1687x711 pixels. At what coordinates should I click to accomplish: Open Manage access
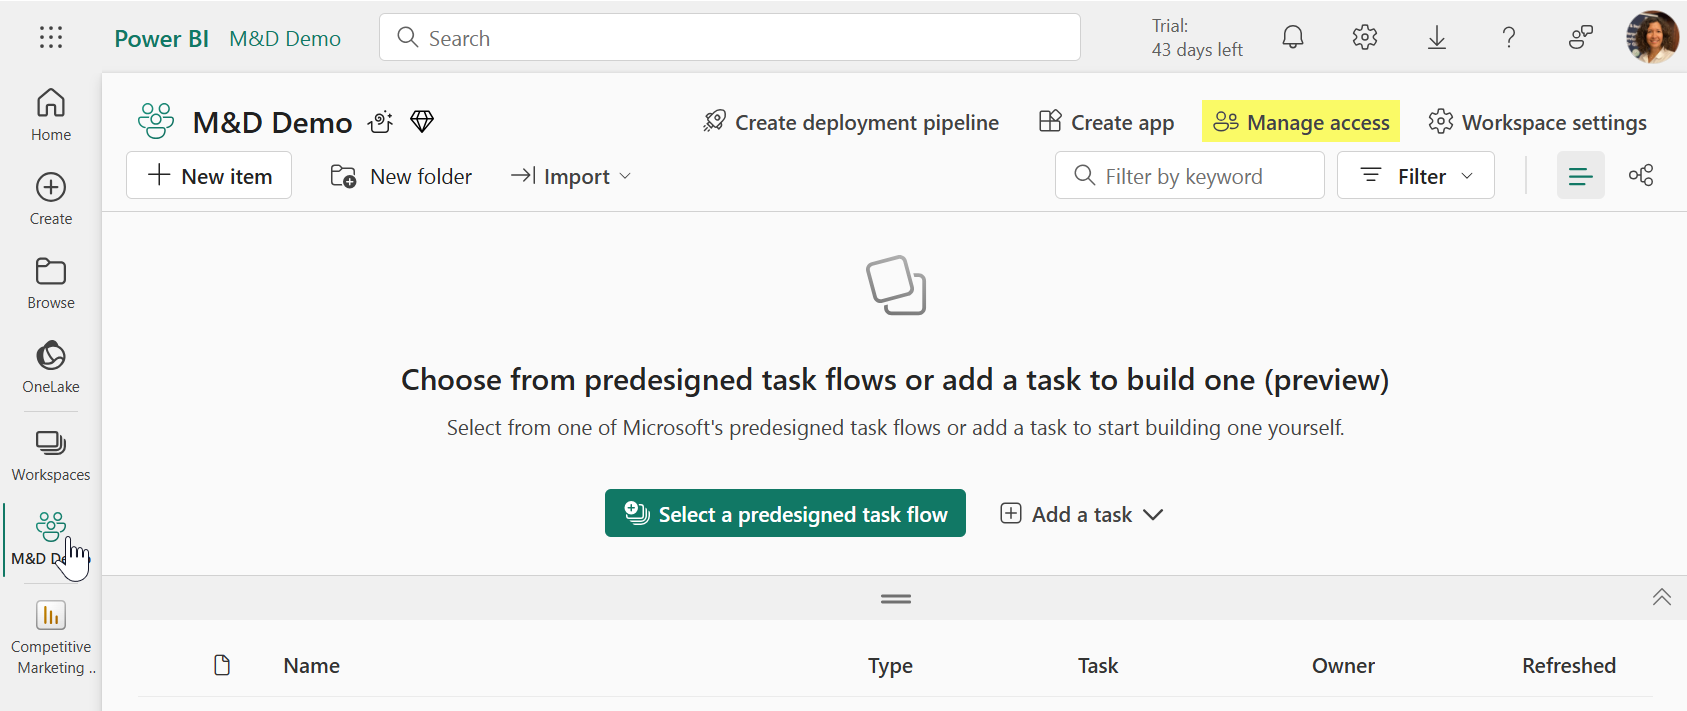1301,122
